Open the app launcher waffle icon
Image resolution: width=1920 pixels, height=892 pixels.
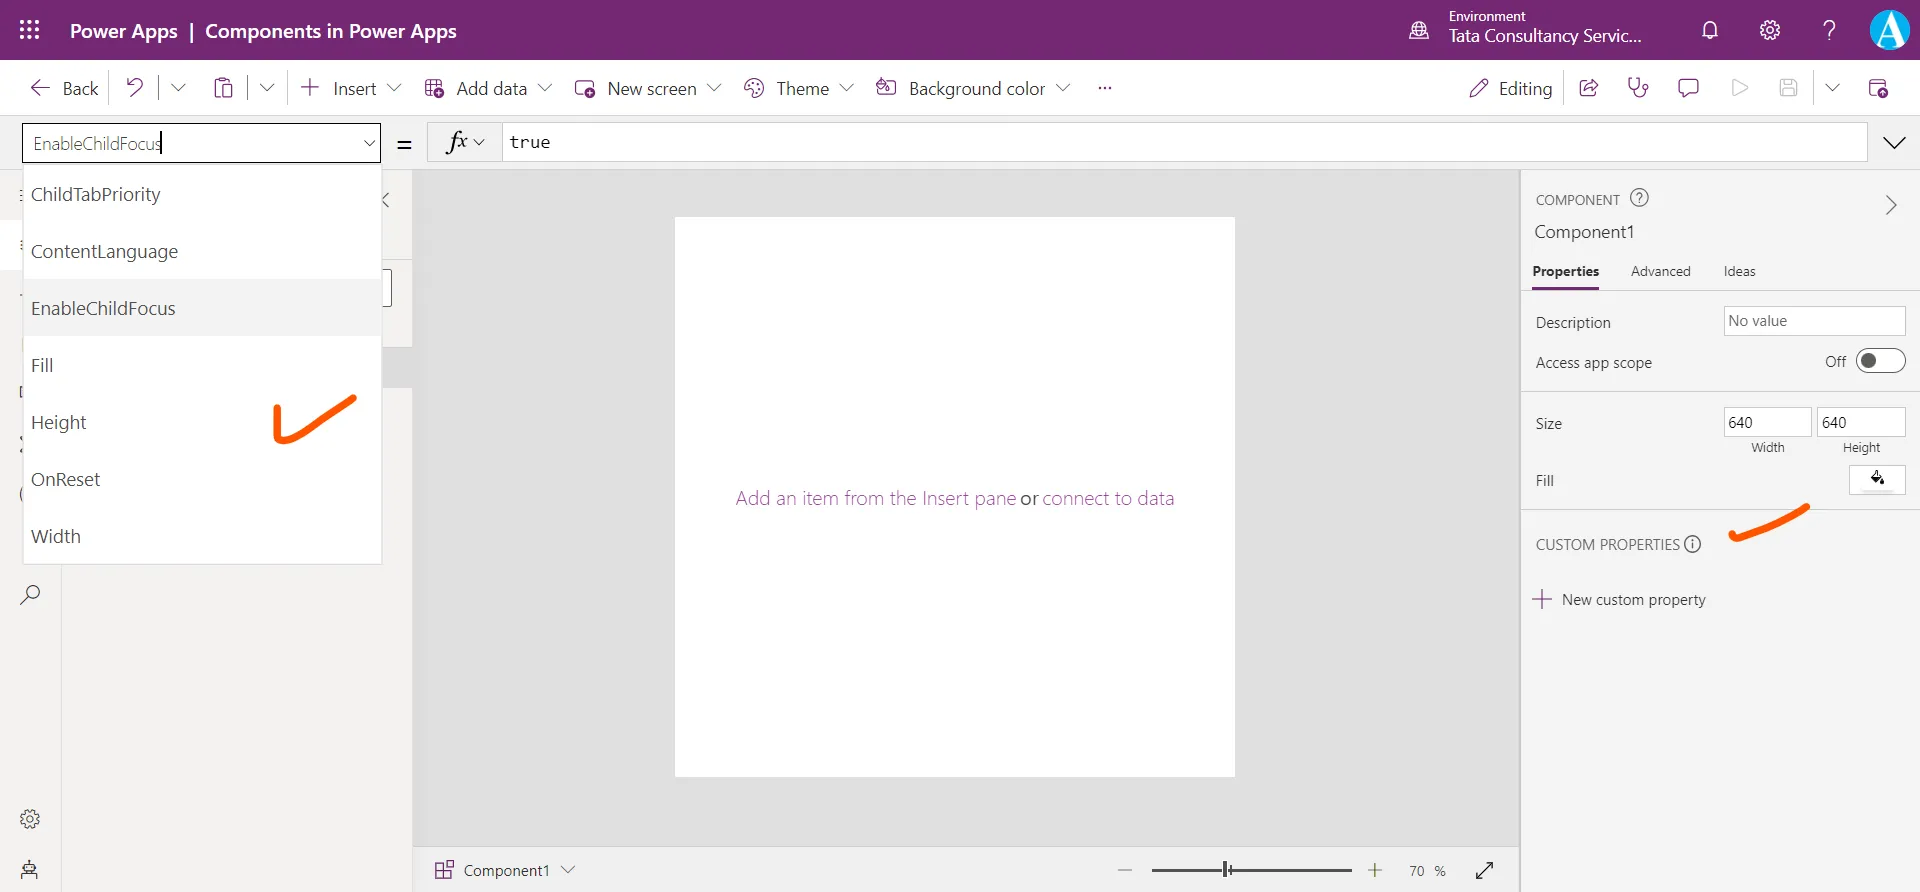pos(30,30)
